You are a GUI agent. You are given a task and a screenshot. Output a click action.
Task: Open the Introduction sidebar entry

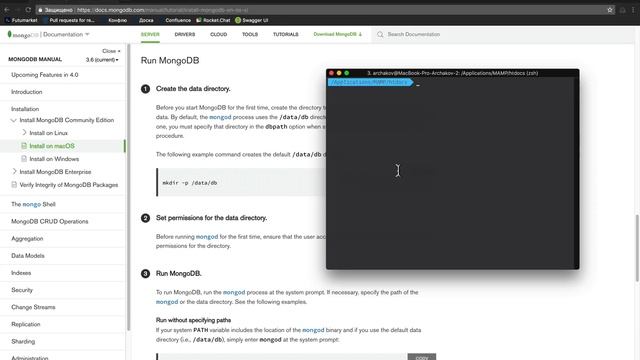27,92
